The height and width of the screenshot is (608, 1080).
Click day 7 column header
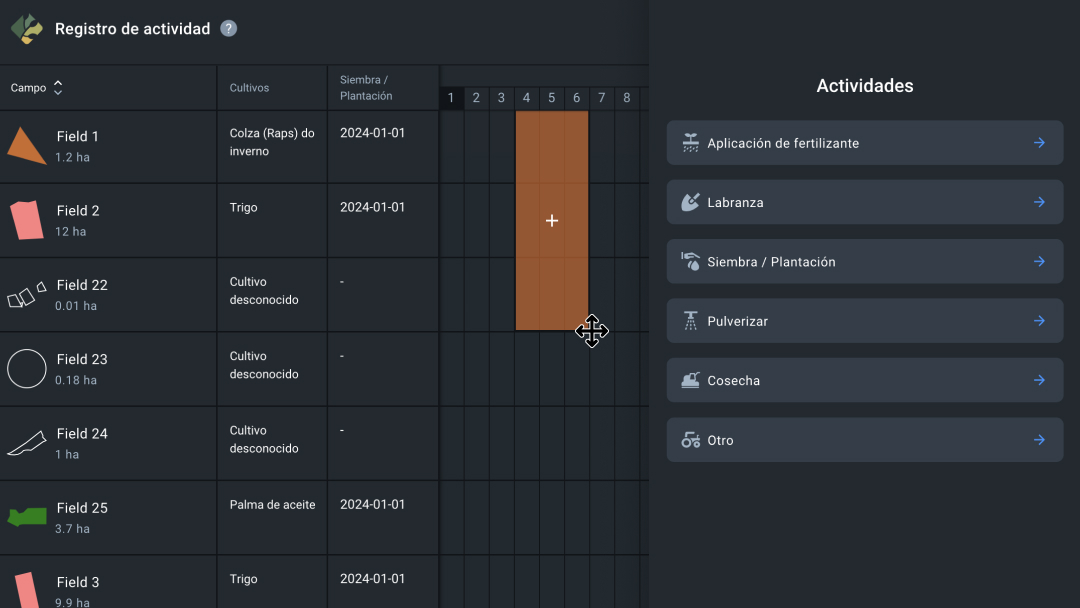point(601,98)
